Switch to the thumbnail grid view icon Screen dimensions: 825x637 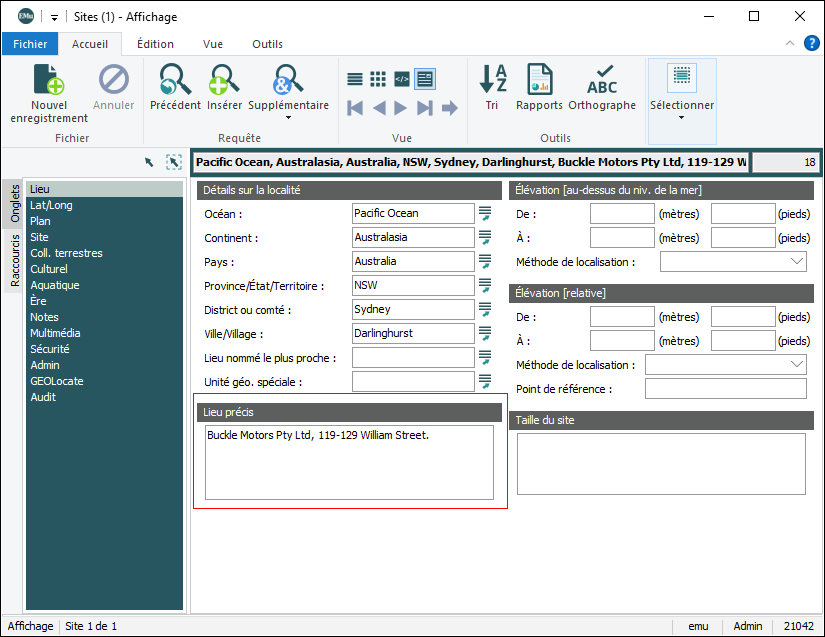tap(378, 79)
